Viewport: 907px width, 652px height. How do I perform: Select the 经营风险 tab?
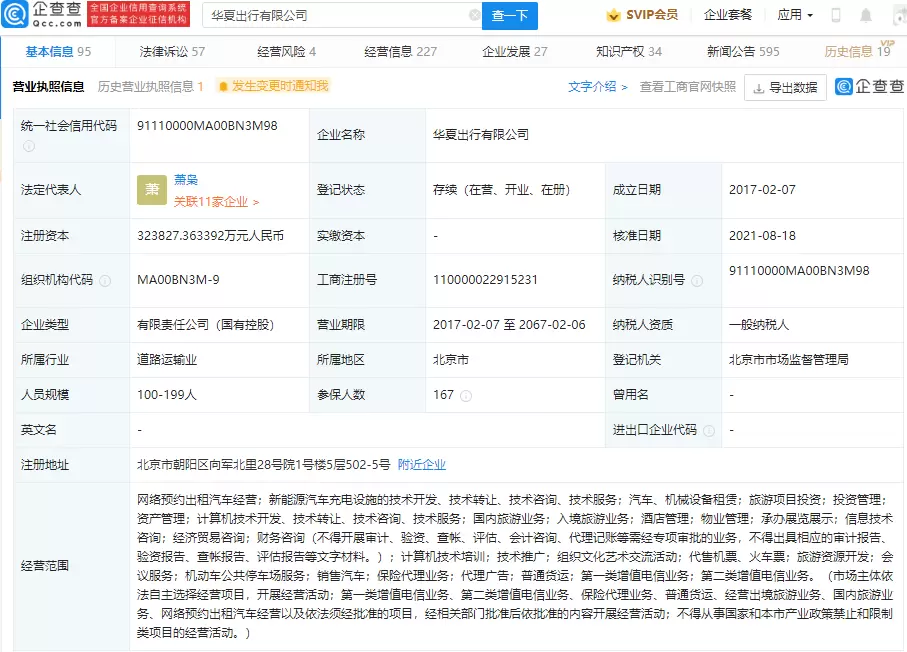click(286, 51)
